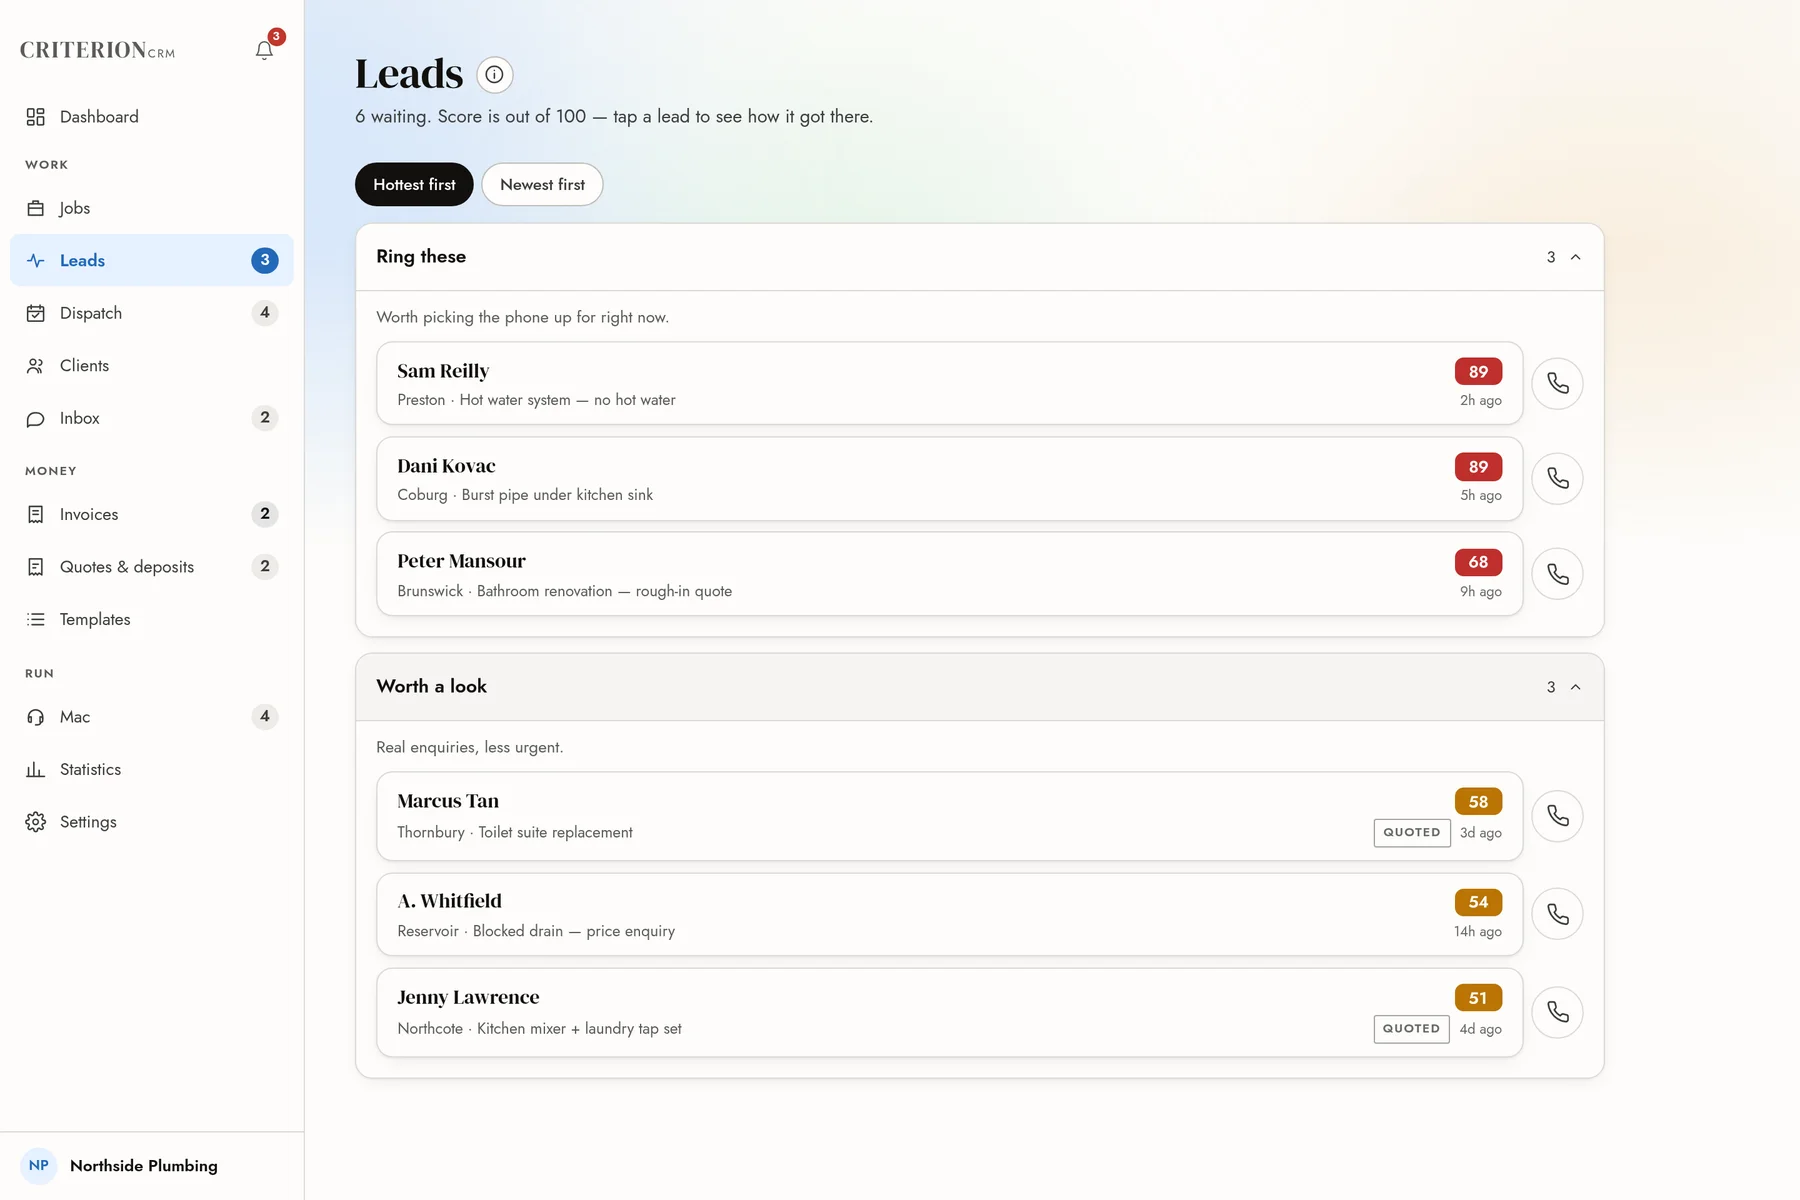Go to Dispatch in the sidebar

coord(152,313)
